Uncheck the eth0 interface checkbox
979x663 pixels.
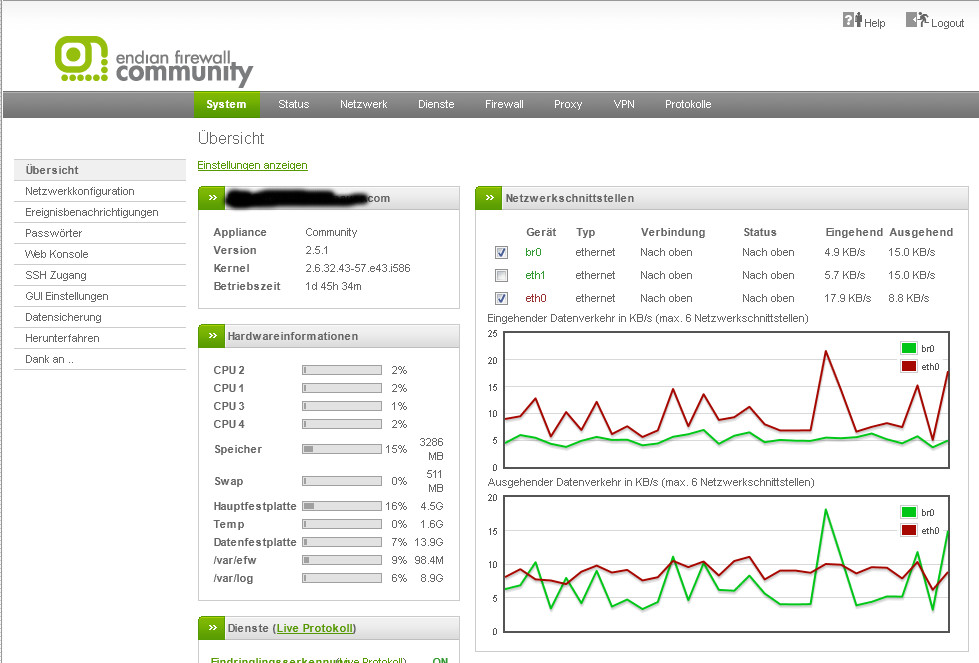click(501, 298)
